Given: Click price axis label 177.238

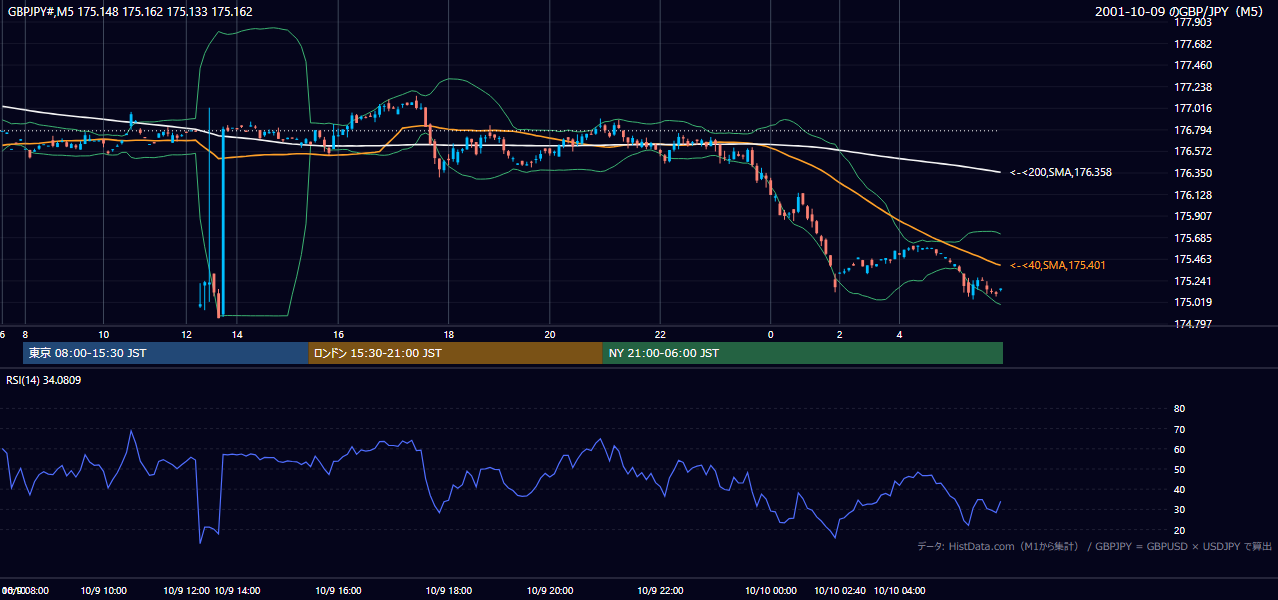Looking at the screenshot, I should [1193, 87].
